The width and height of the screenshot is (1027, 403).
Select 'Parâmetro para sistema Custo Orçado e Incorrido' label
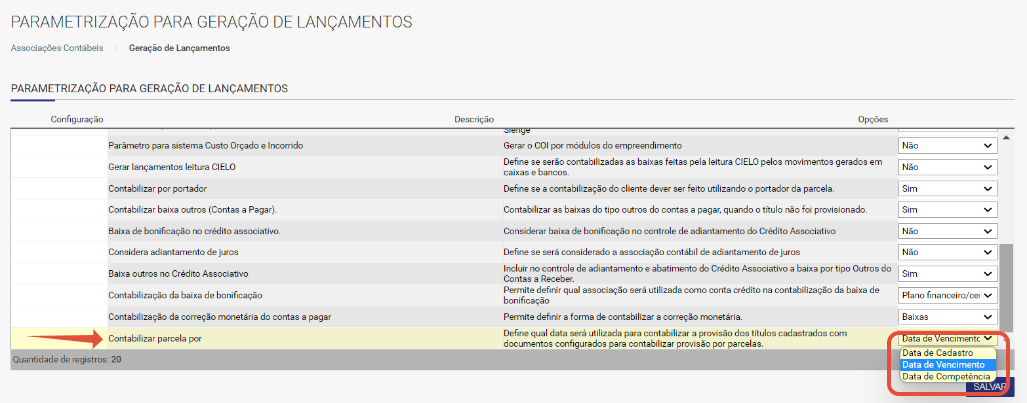point(206,145)
